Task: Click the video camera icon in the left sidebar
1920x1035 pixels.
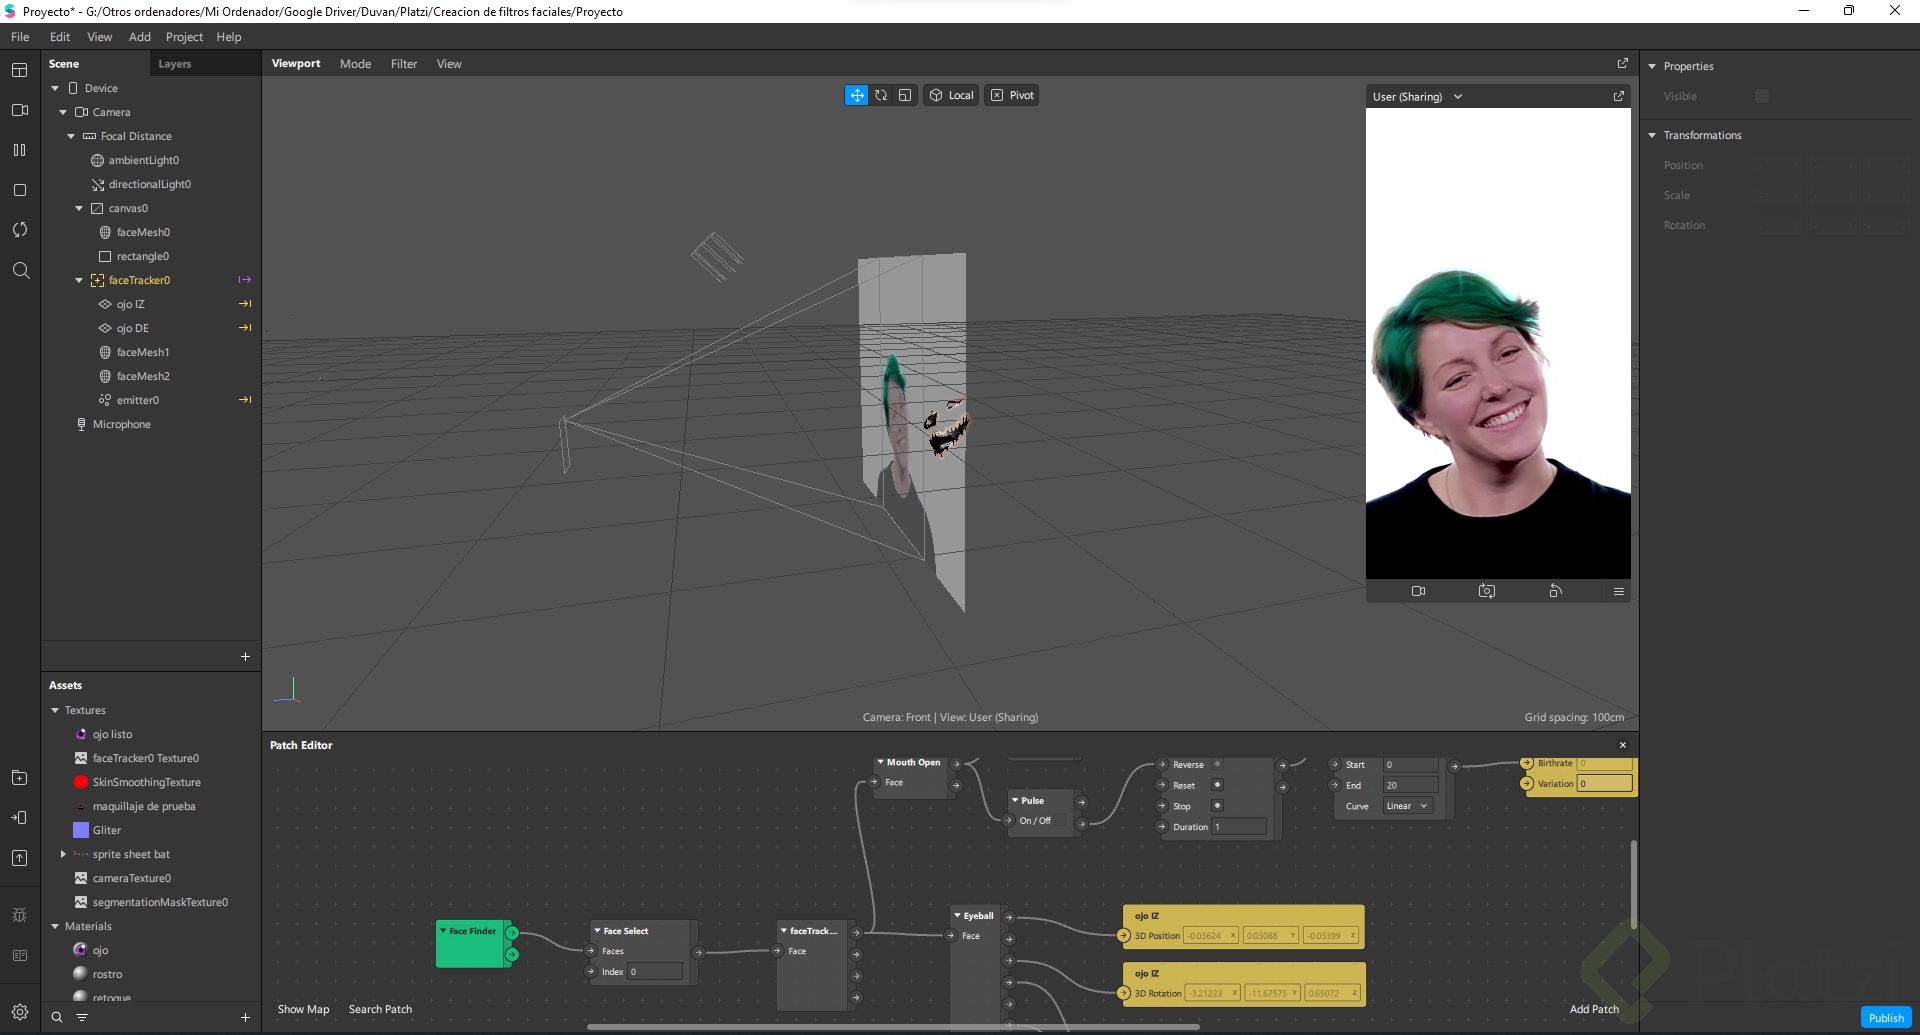Action: pos(19,110)
